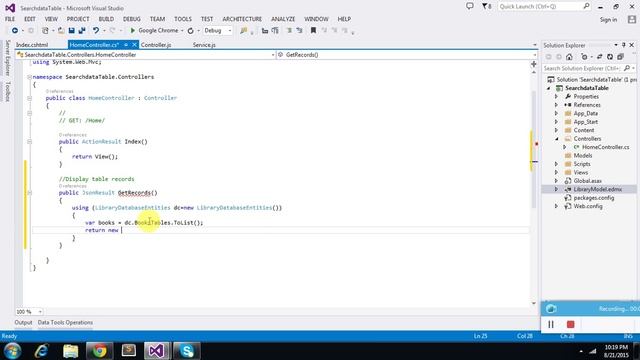Pause the screen recording

tap(551, 324)
